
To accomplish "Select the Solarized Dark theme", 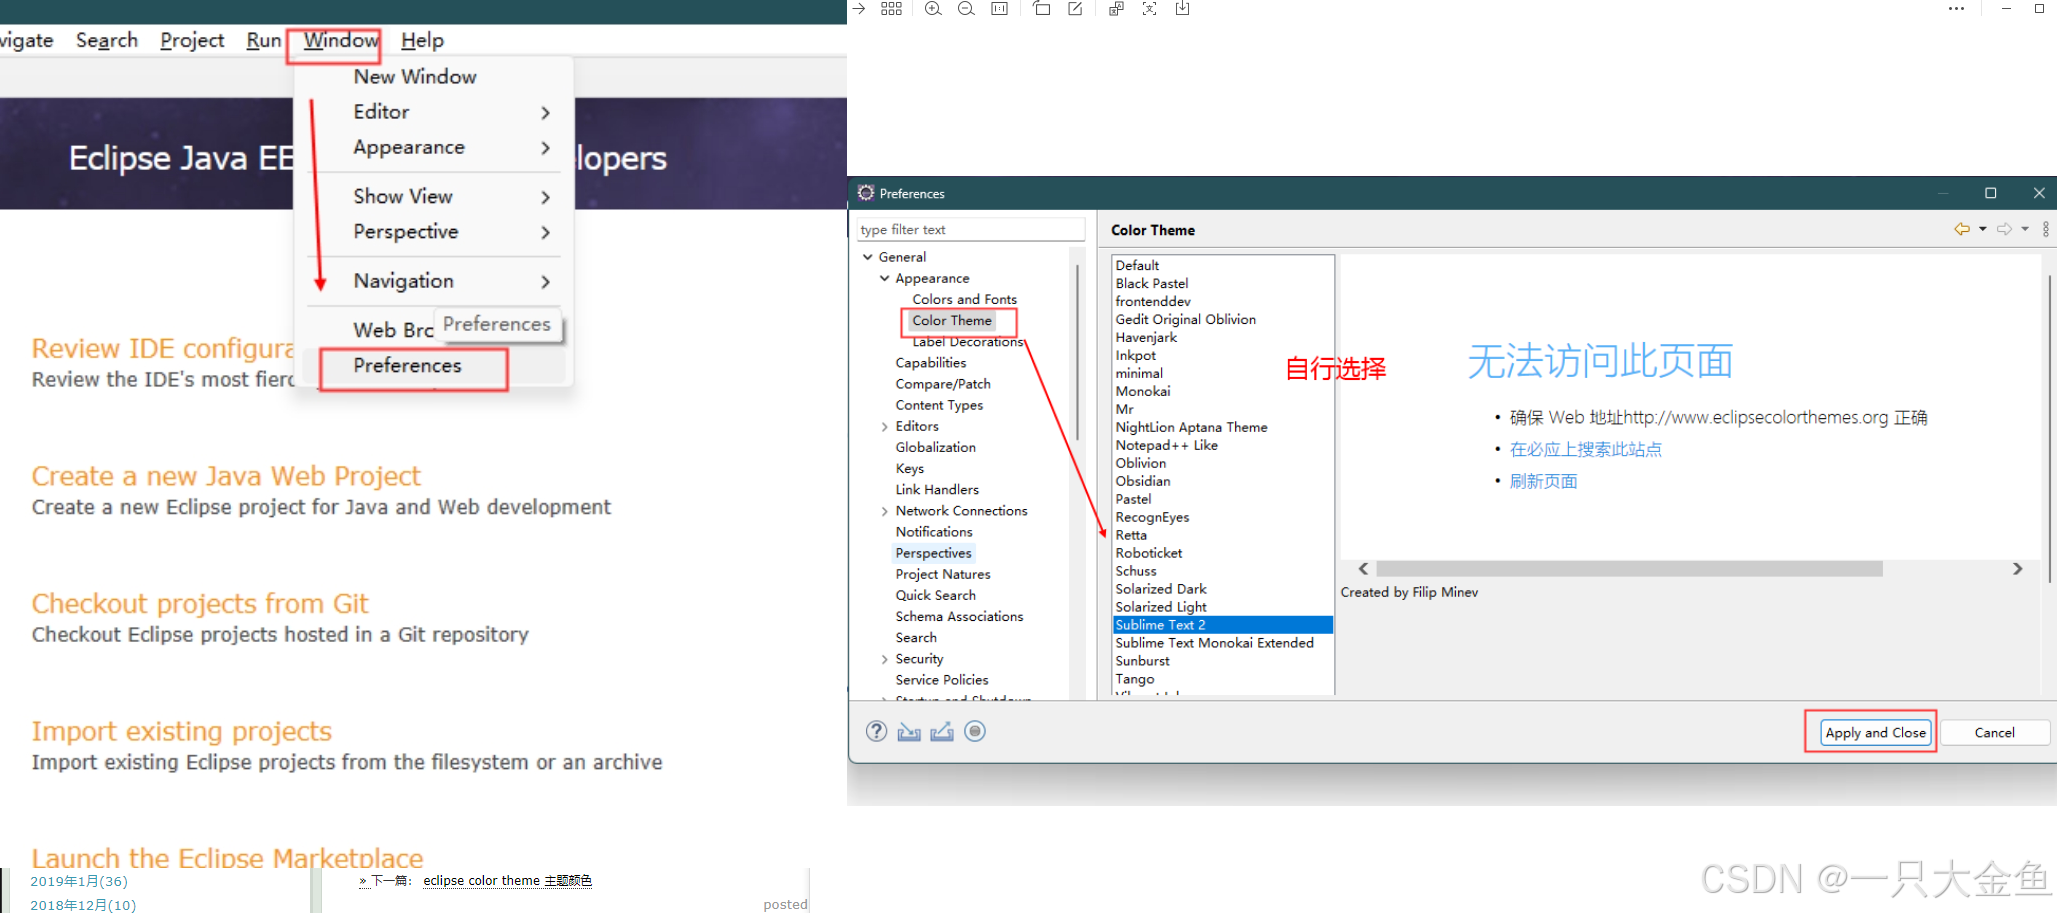I will (1160, 589).
